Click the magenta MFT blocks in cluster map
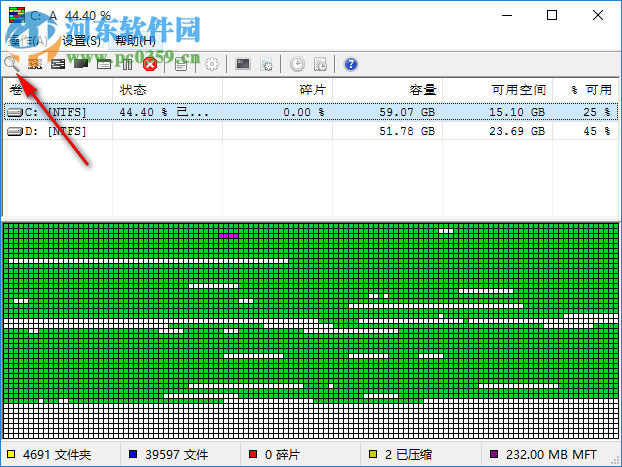 point(228,236)
